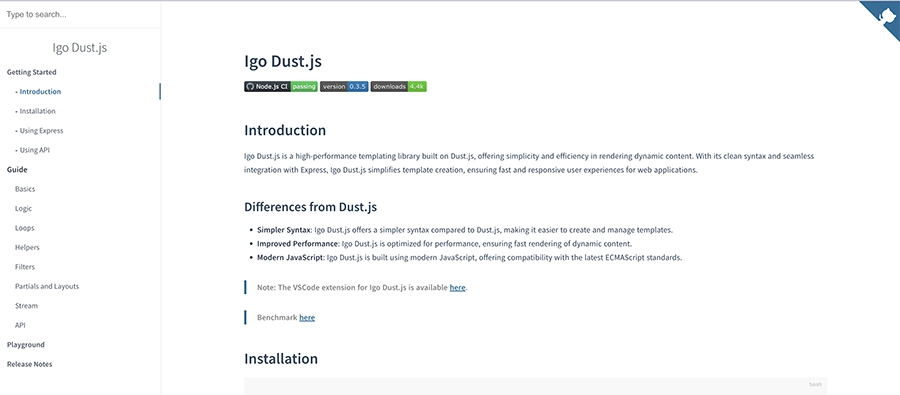Click the downloads 4.4k badge
Image resolution: width=900 pixels, height=395 pixels.
(398, 87)
